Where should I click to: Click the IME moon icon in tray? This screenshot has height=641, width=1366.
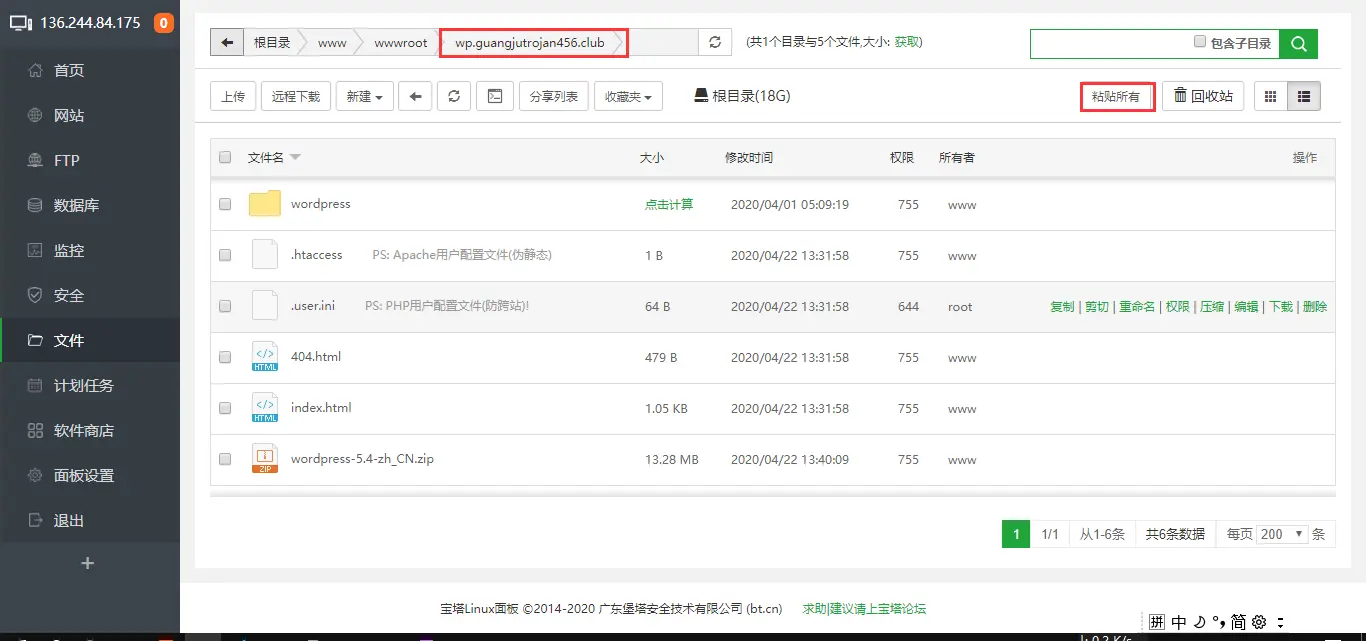[x=1200, y=621]
